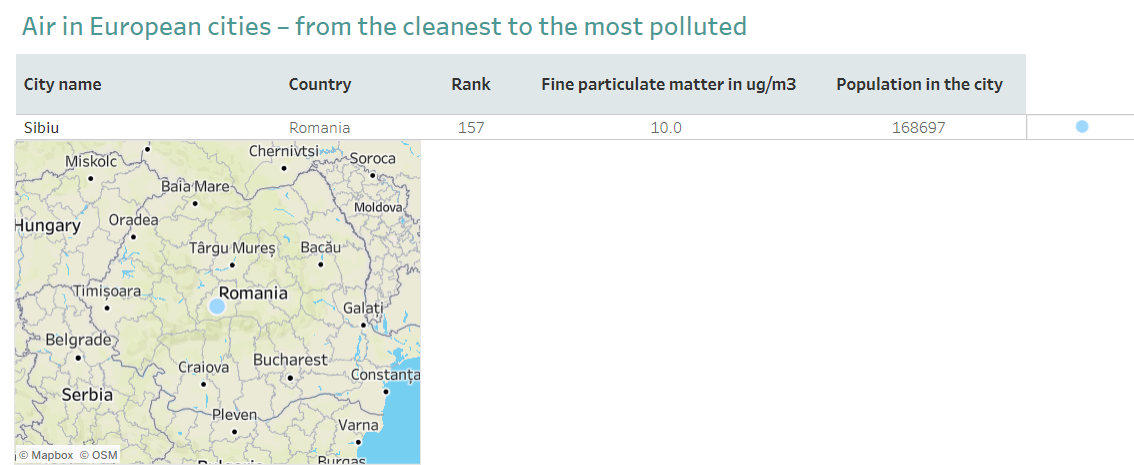Click the Mapbox attribution link
Image resolution: width=1134 pixels, height=465 pixels.
(x=46, y=455)
